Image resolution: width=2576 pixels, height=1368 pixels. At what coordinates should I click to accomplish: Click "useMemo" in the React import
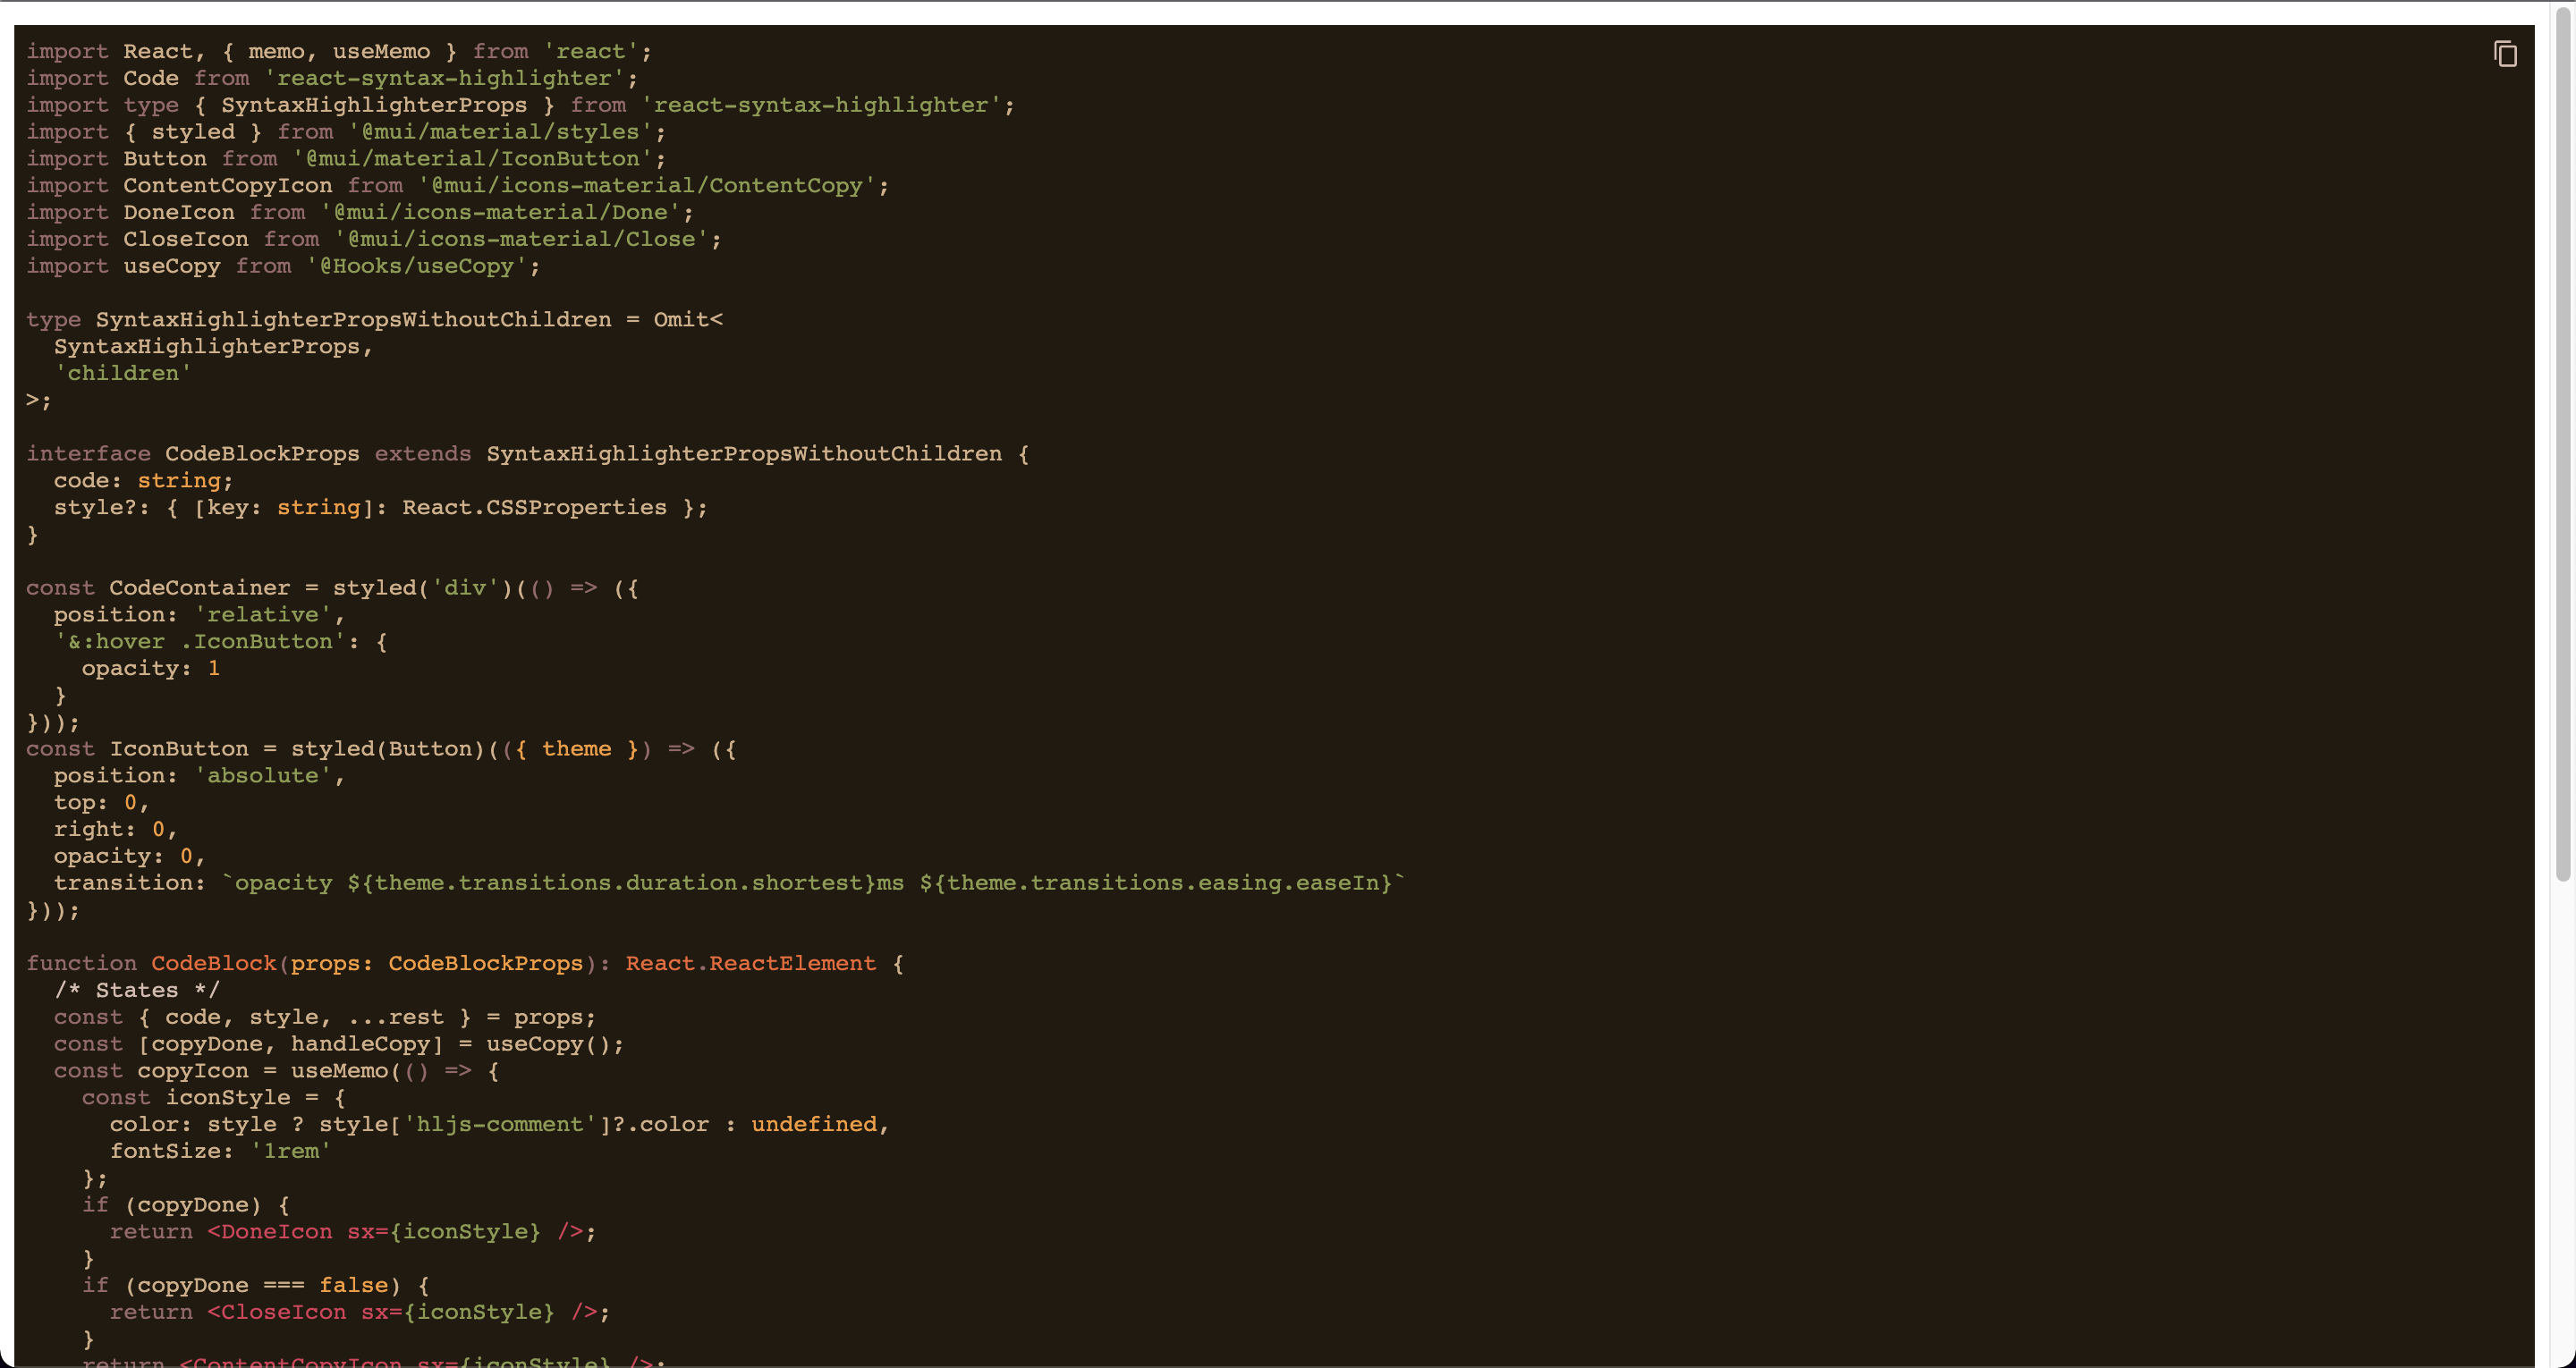(x=382, y=52)
